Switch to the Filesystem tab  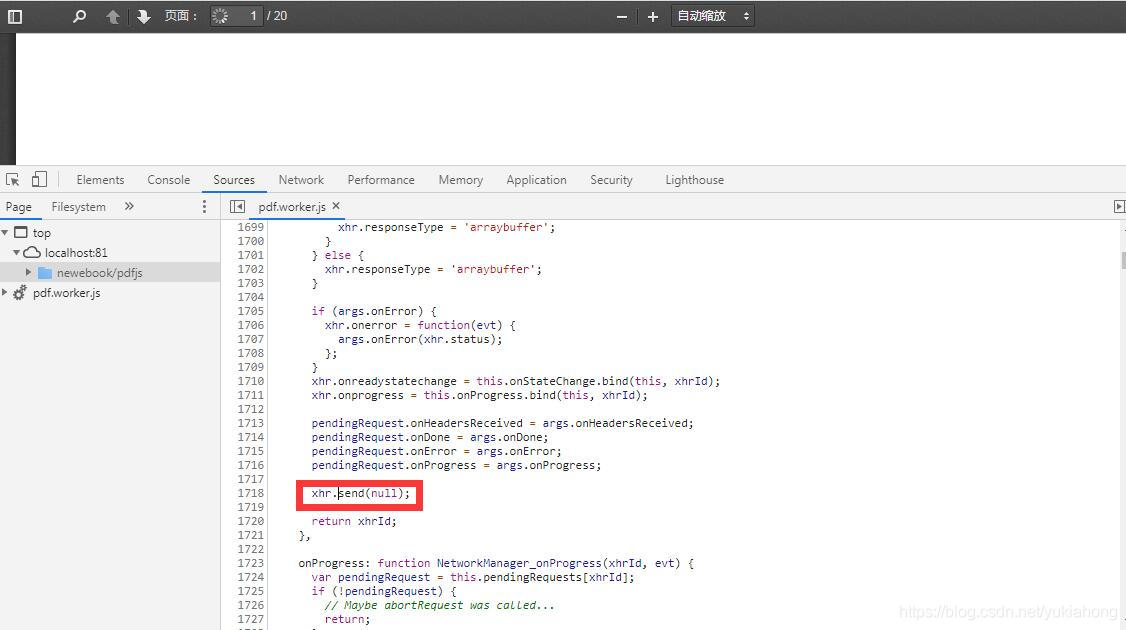click(78, 206)
